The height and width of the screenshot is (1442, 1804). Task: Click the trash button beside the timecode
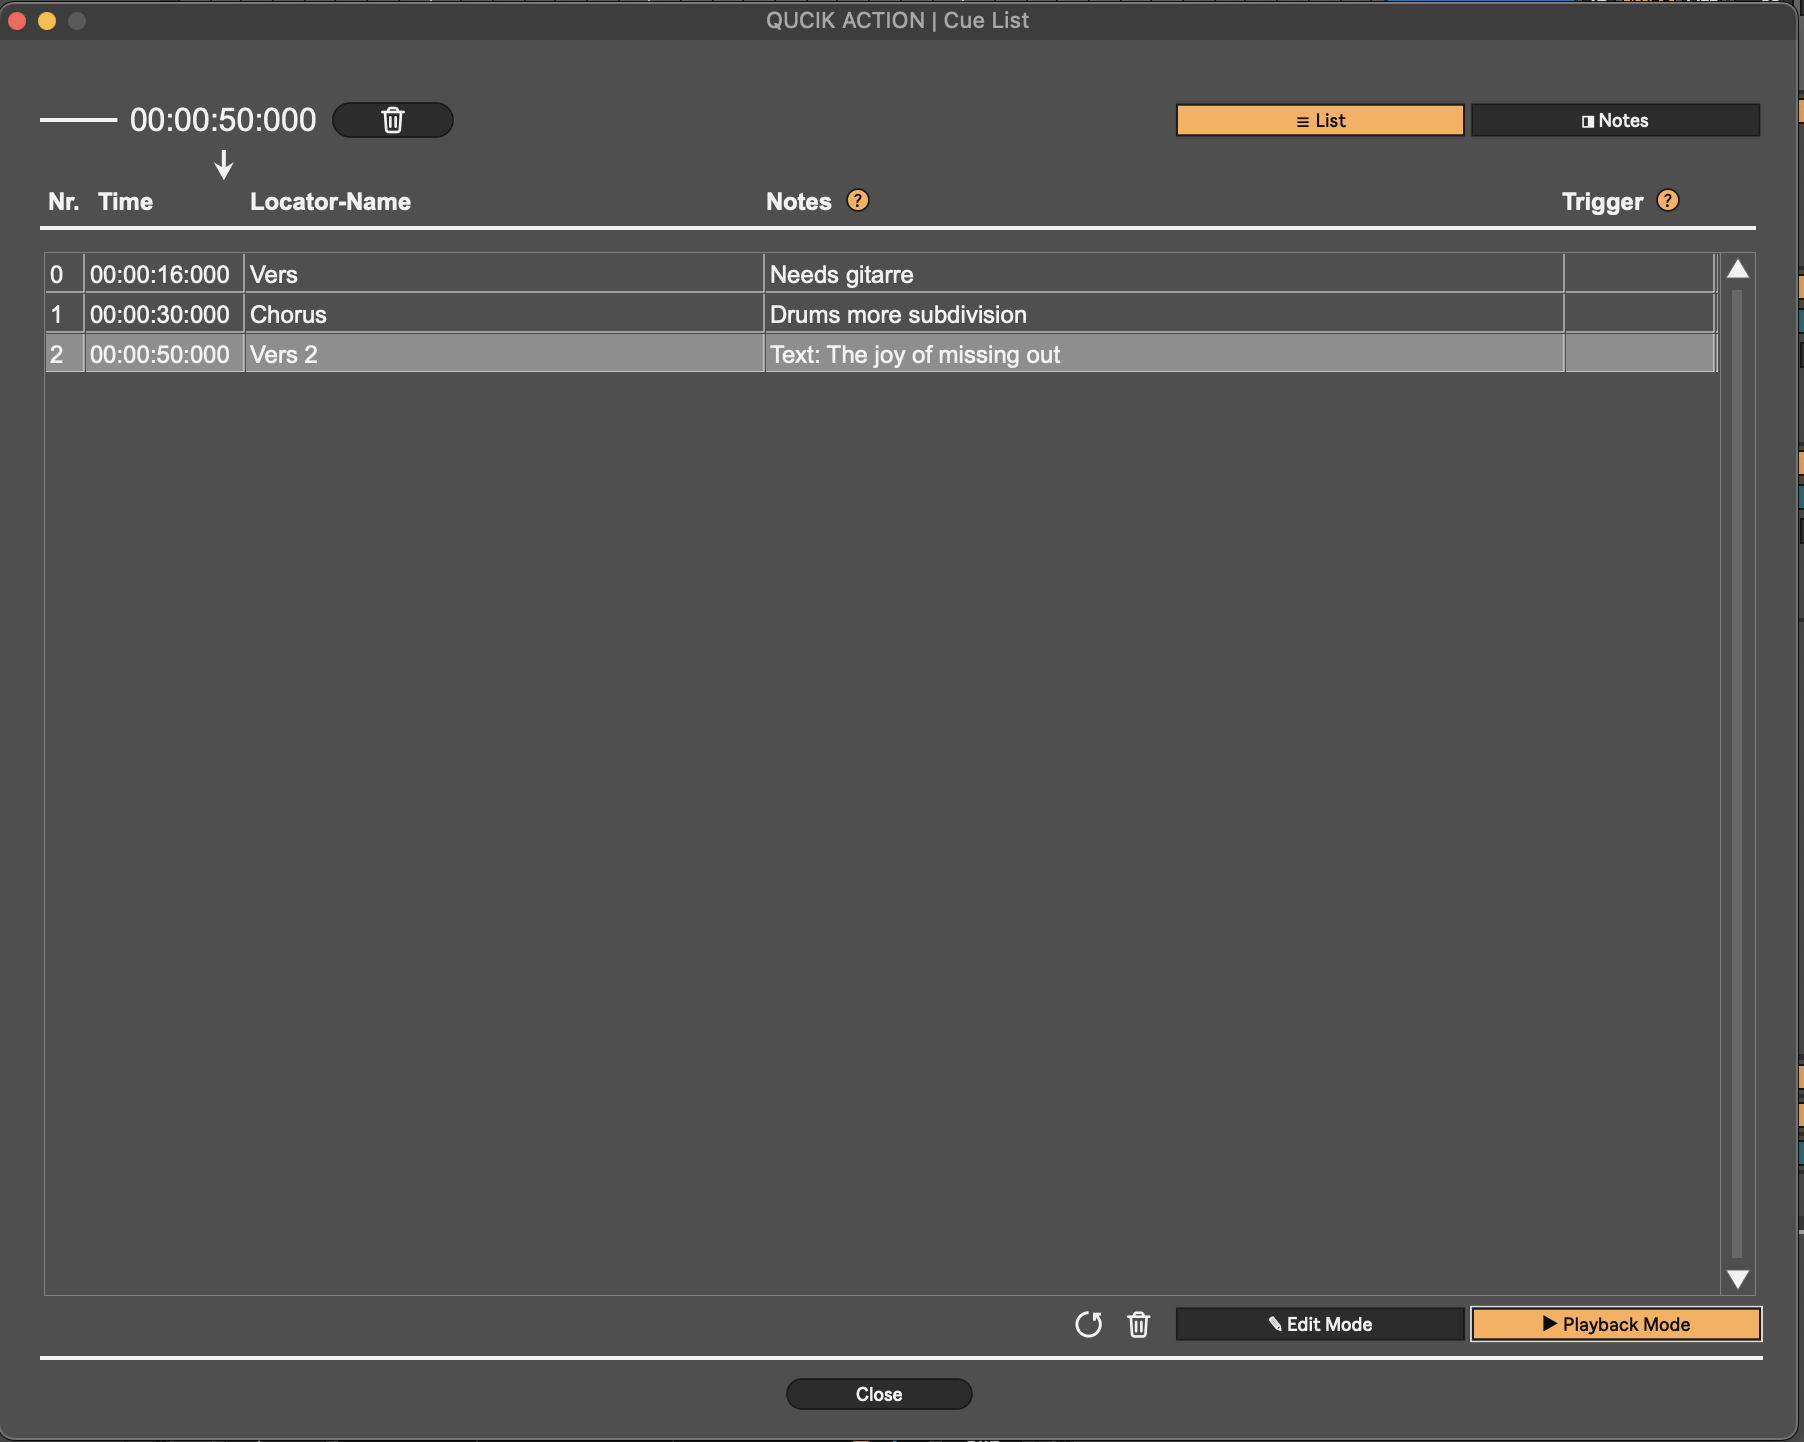[x=392, y=120]
